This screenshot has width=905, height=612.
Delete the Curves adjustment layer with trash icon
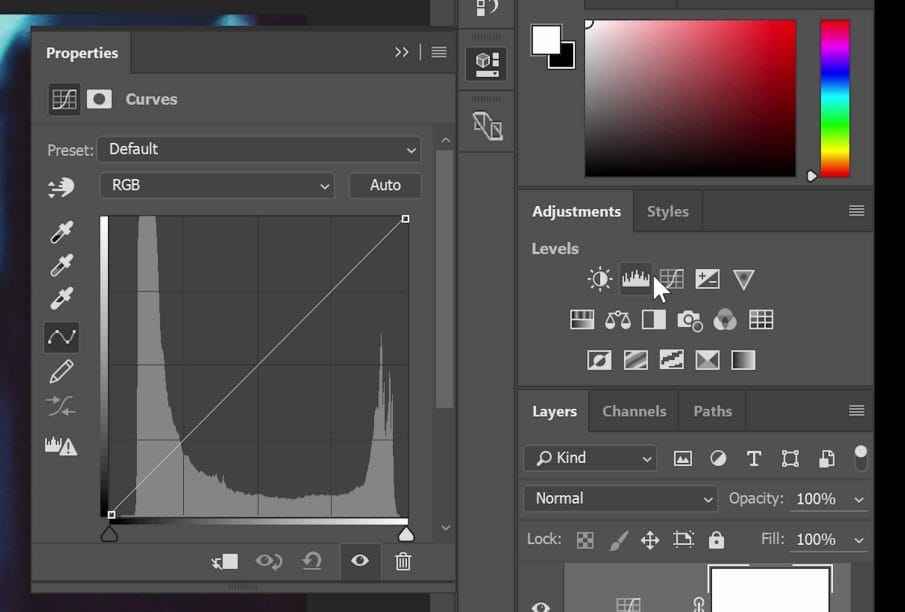coord(403,561)
